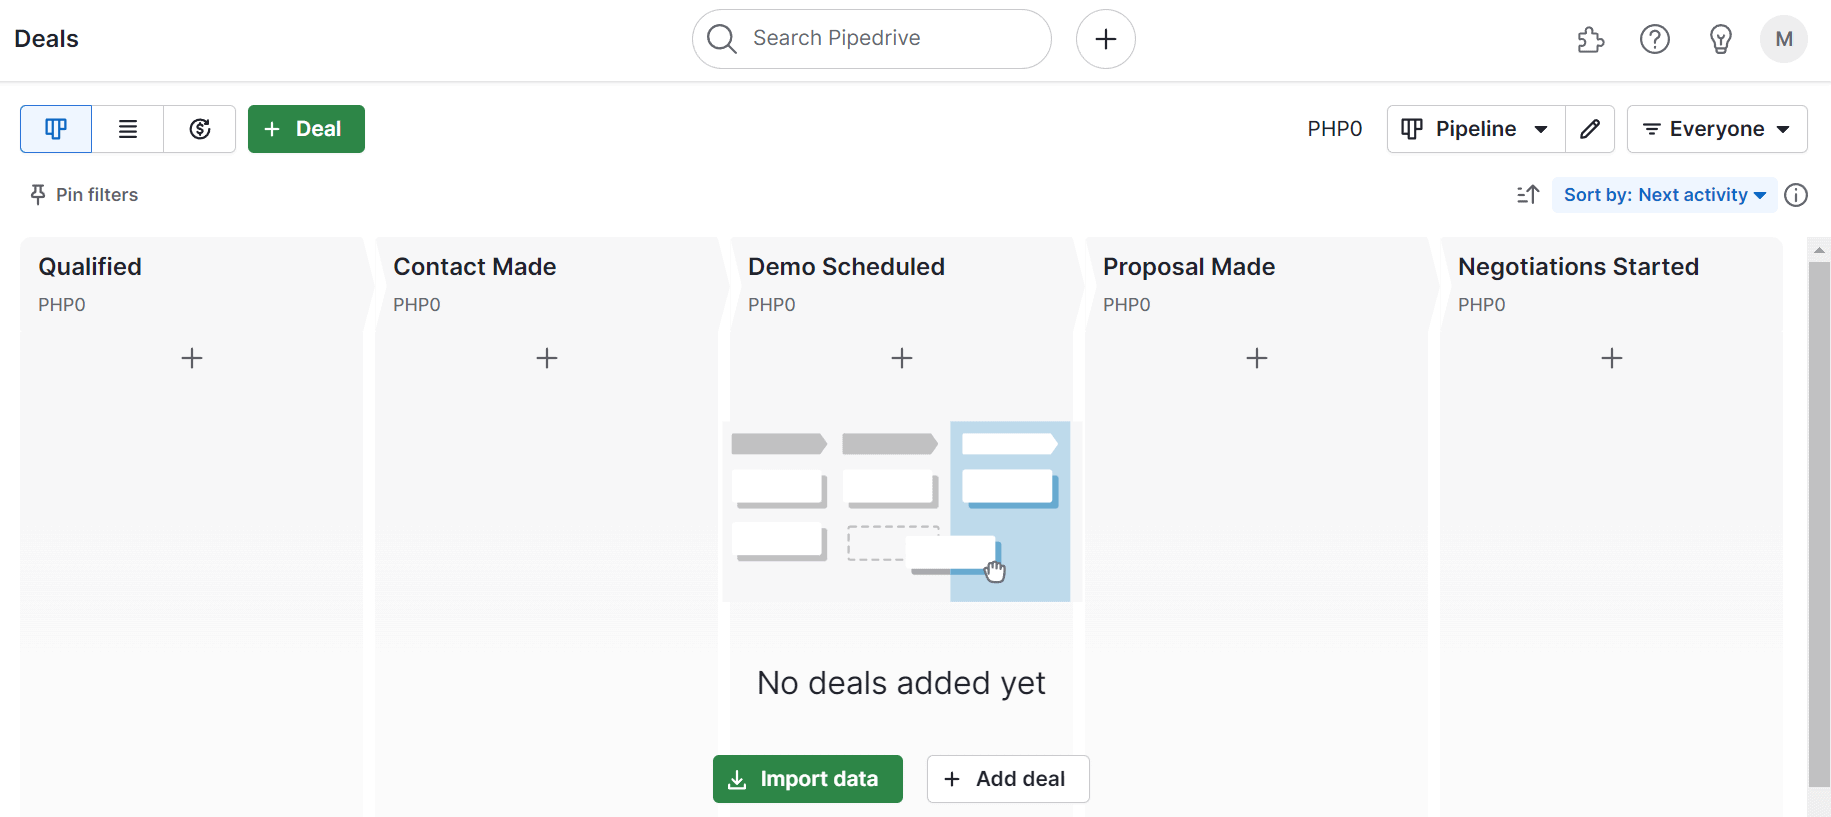Open Marketplace apps via the puzzle icon
The height and width of the screenshot is (817, 1831).
[x=1589, y=39]
